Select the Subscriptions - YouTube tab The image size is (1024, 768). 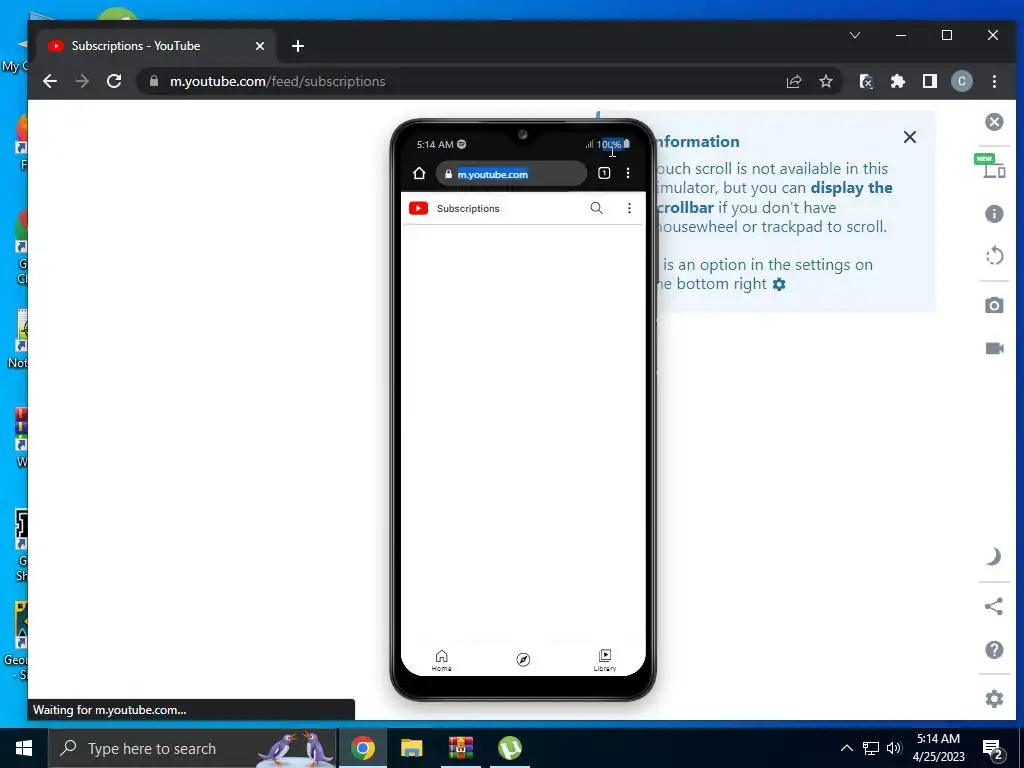157,46
